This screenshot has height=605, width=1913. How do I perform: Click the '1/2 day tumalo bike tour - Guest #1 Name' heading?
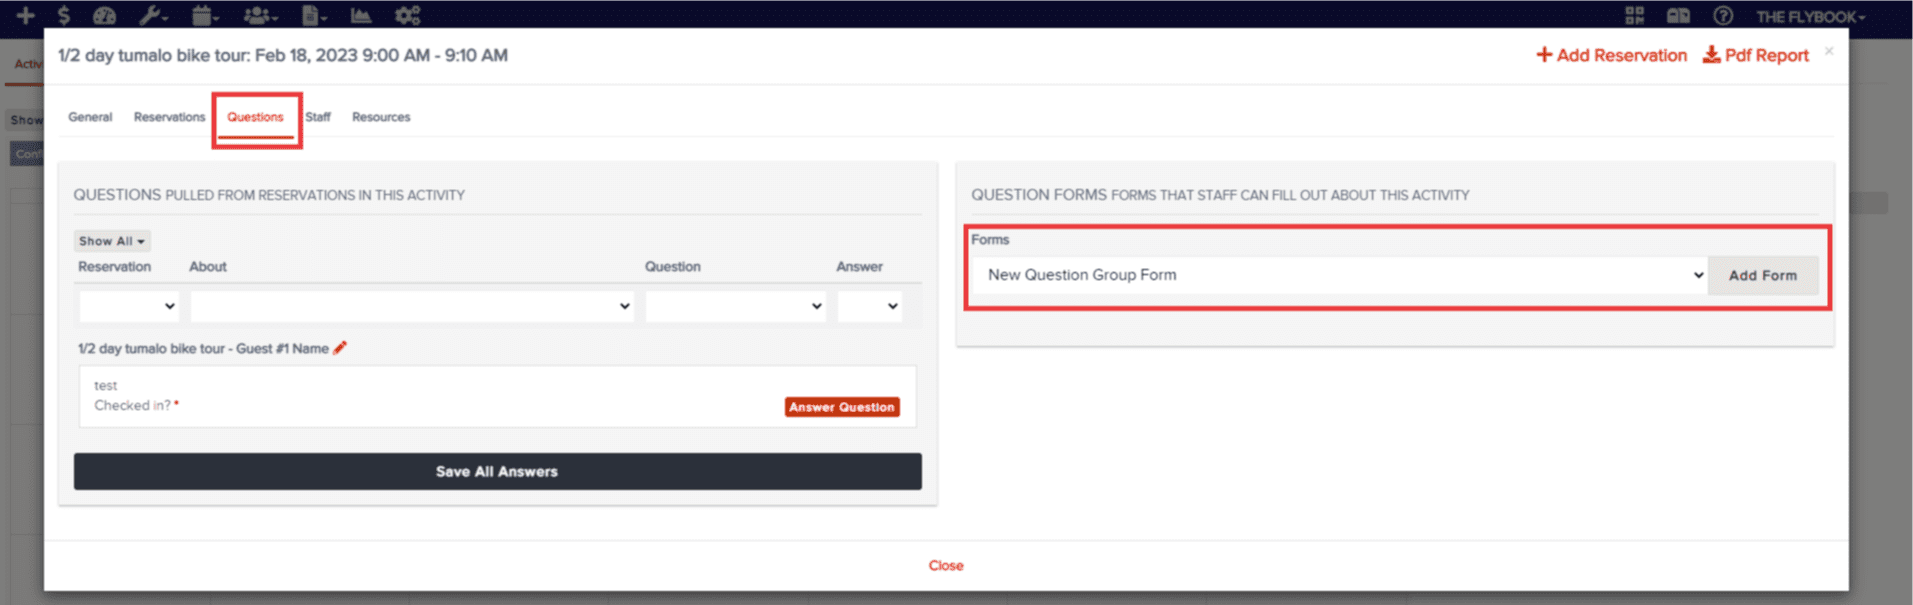pyautogui.click(x=203, y=348)
